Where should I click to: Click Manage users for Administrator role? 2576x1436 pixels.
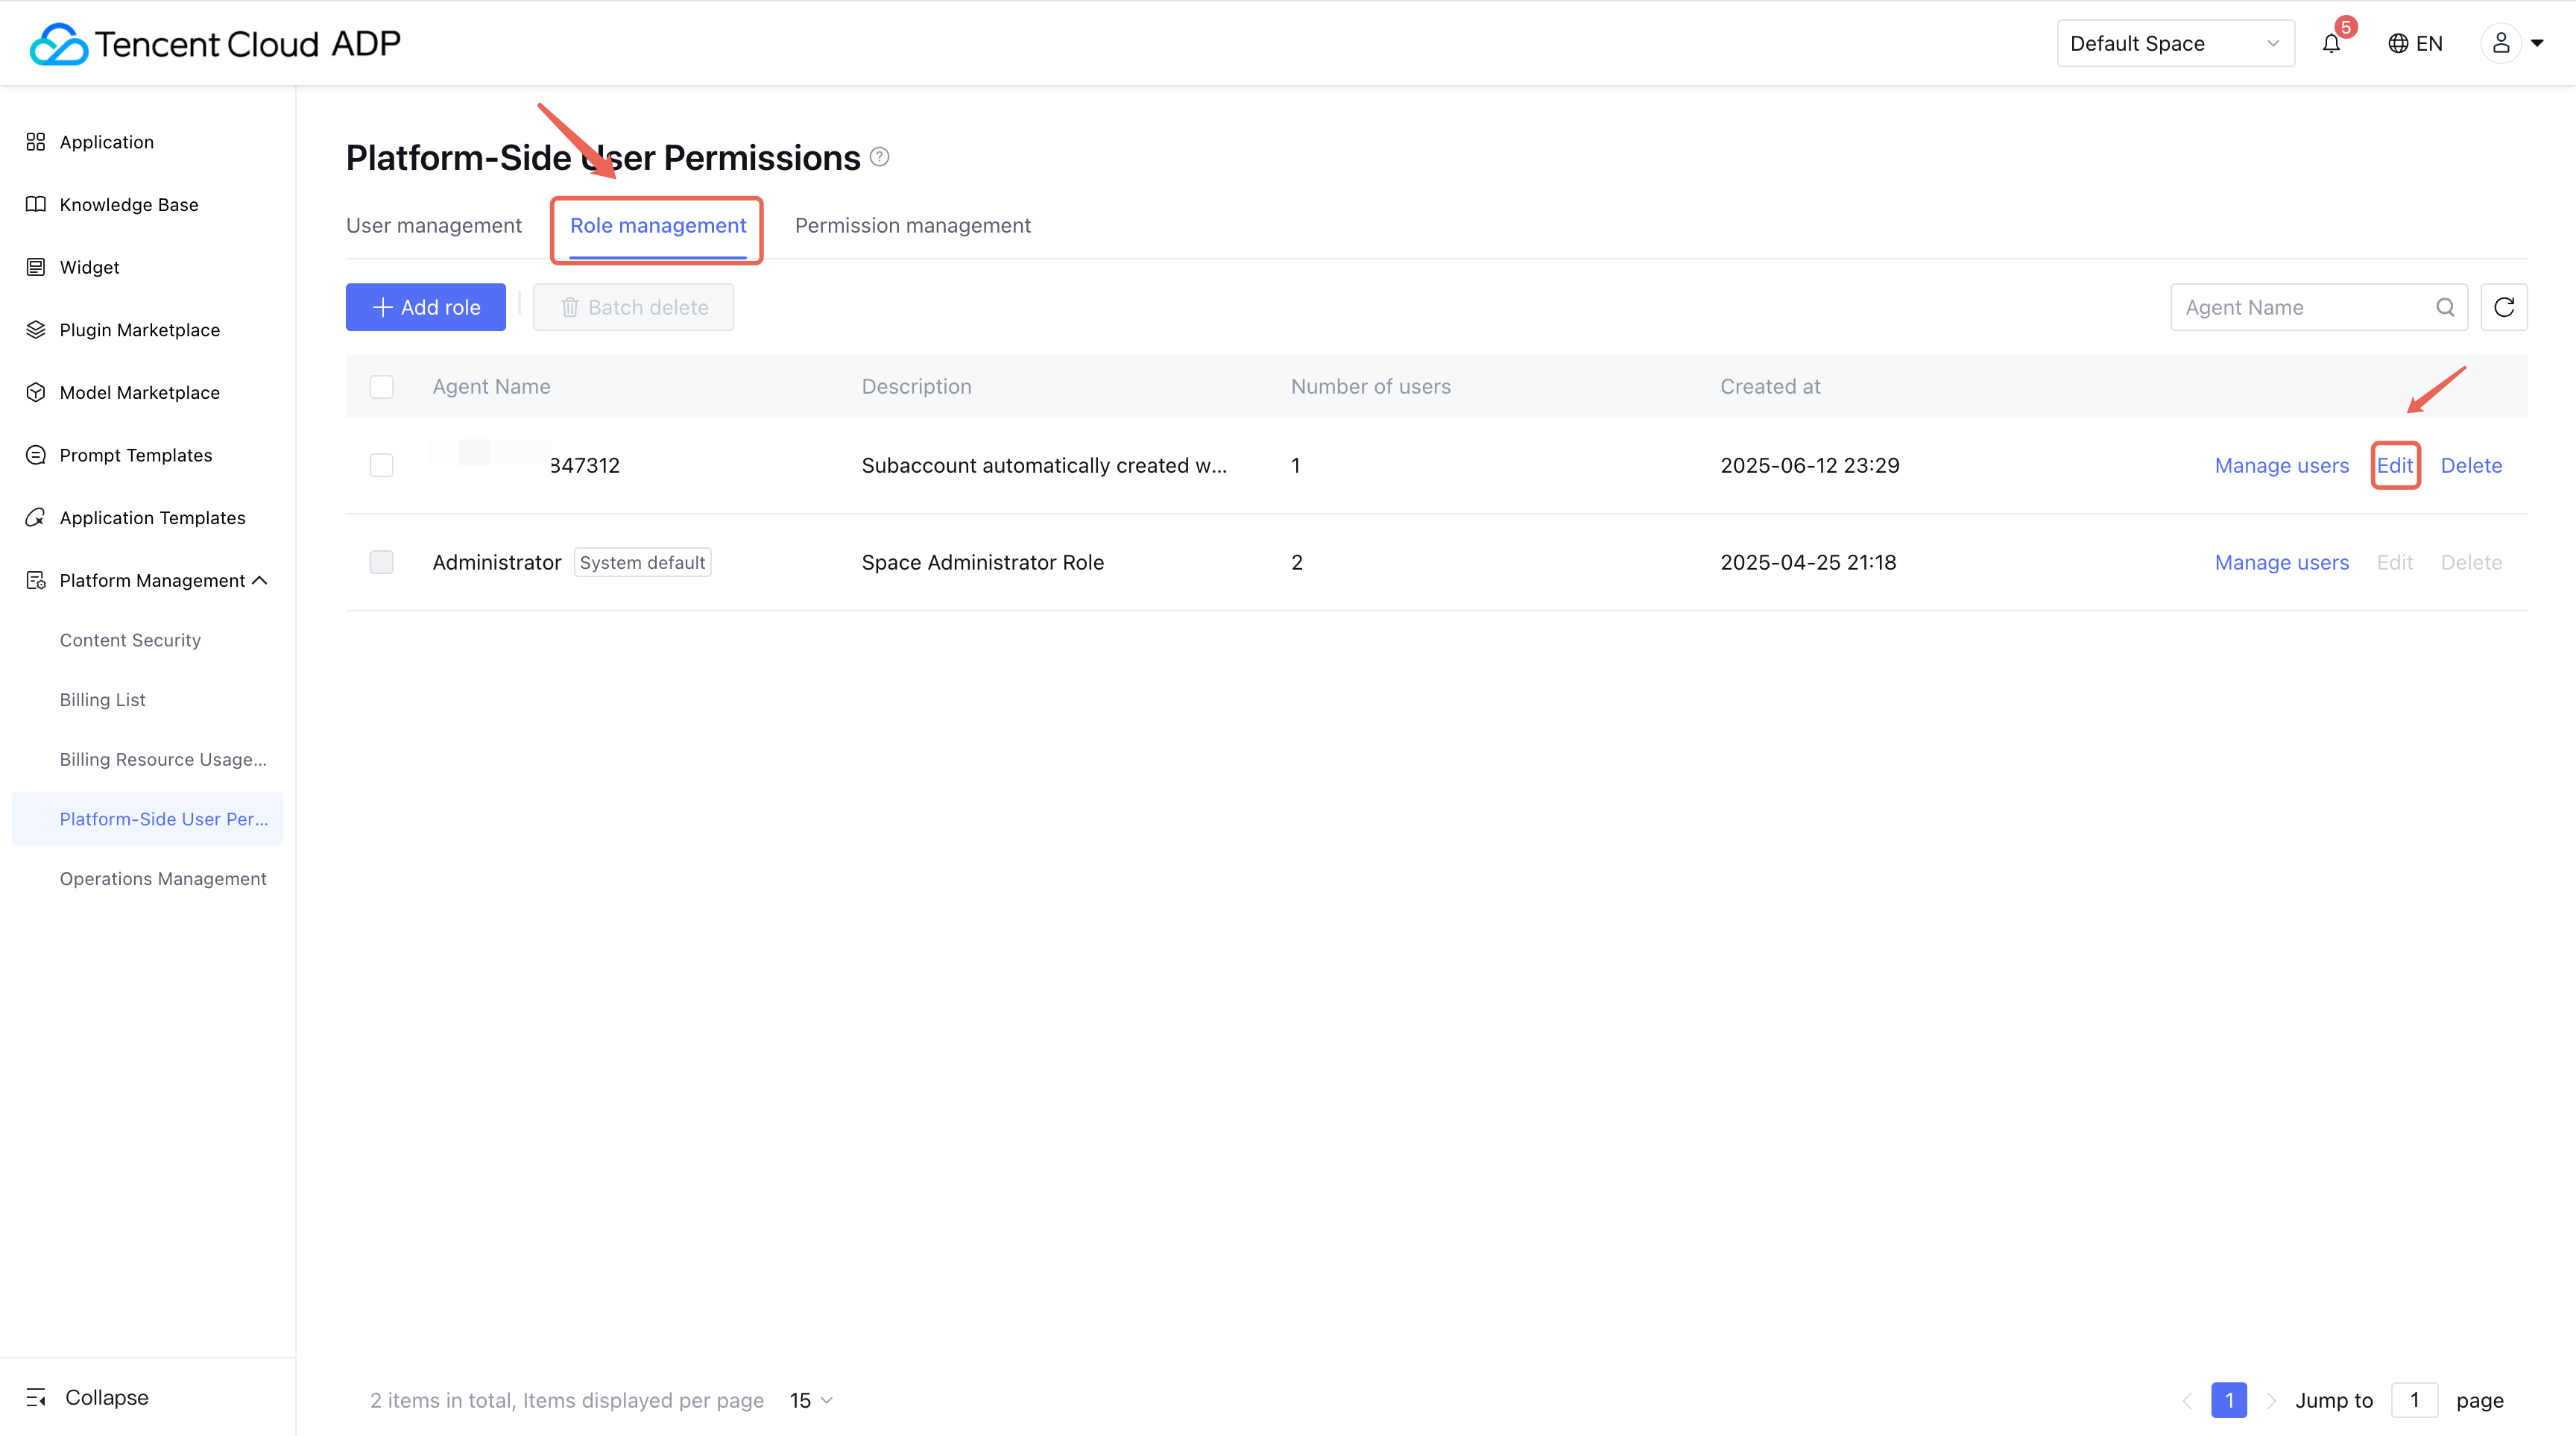tap(2281, 562)
